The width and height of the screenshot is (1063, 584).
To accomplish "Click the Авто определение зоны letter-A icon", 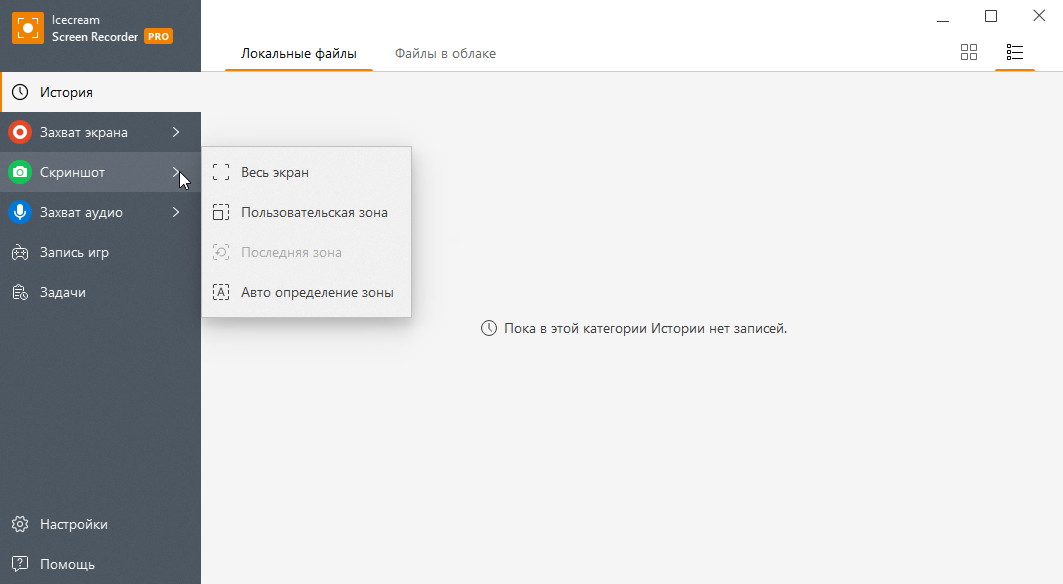I will click(x=221, y=292).
